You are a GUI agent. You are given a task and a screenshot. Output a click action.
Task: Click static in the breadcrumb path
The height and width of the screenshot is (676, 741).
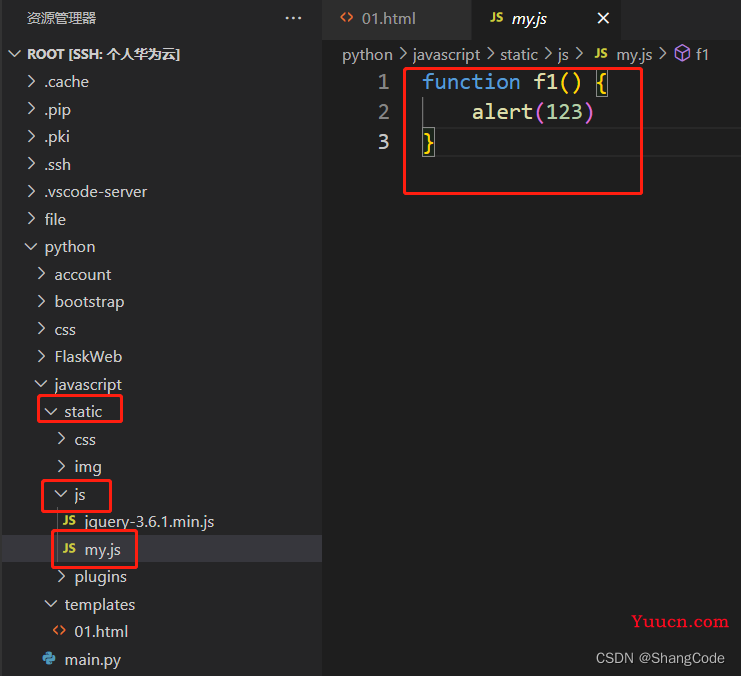pos(519,55)
